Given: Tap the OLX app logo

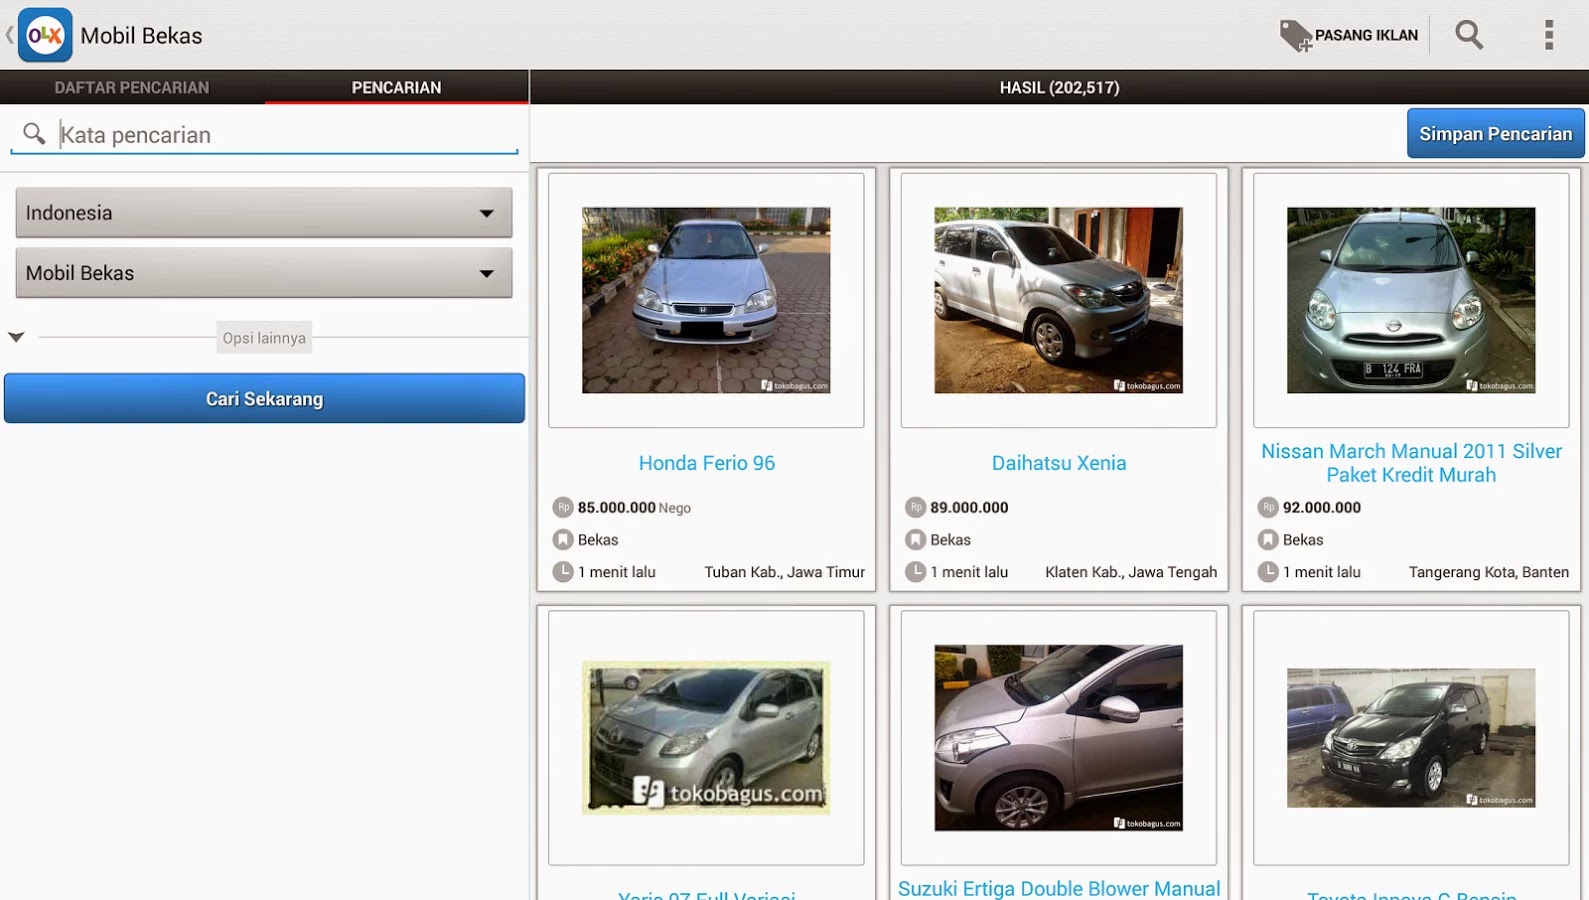Looking at the screenshot, I should click(45, 36).
